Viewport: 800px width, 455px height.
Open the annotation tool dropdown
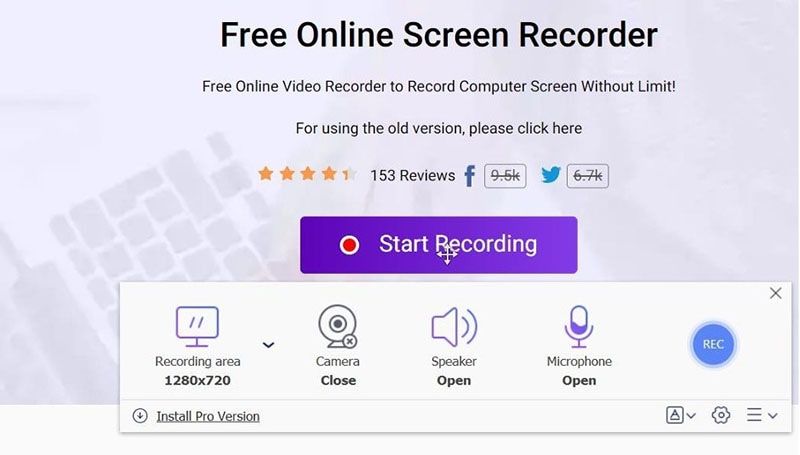[x=681, y=415]
